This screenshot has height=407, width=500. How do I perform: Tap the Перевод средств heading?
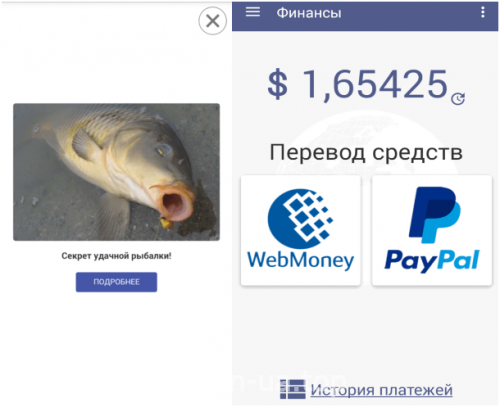tap(366, 153)
